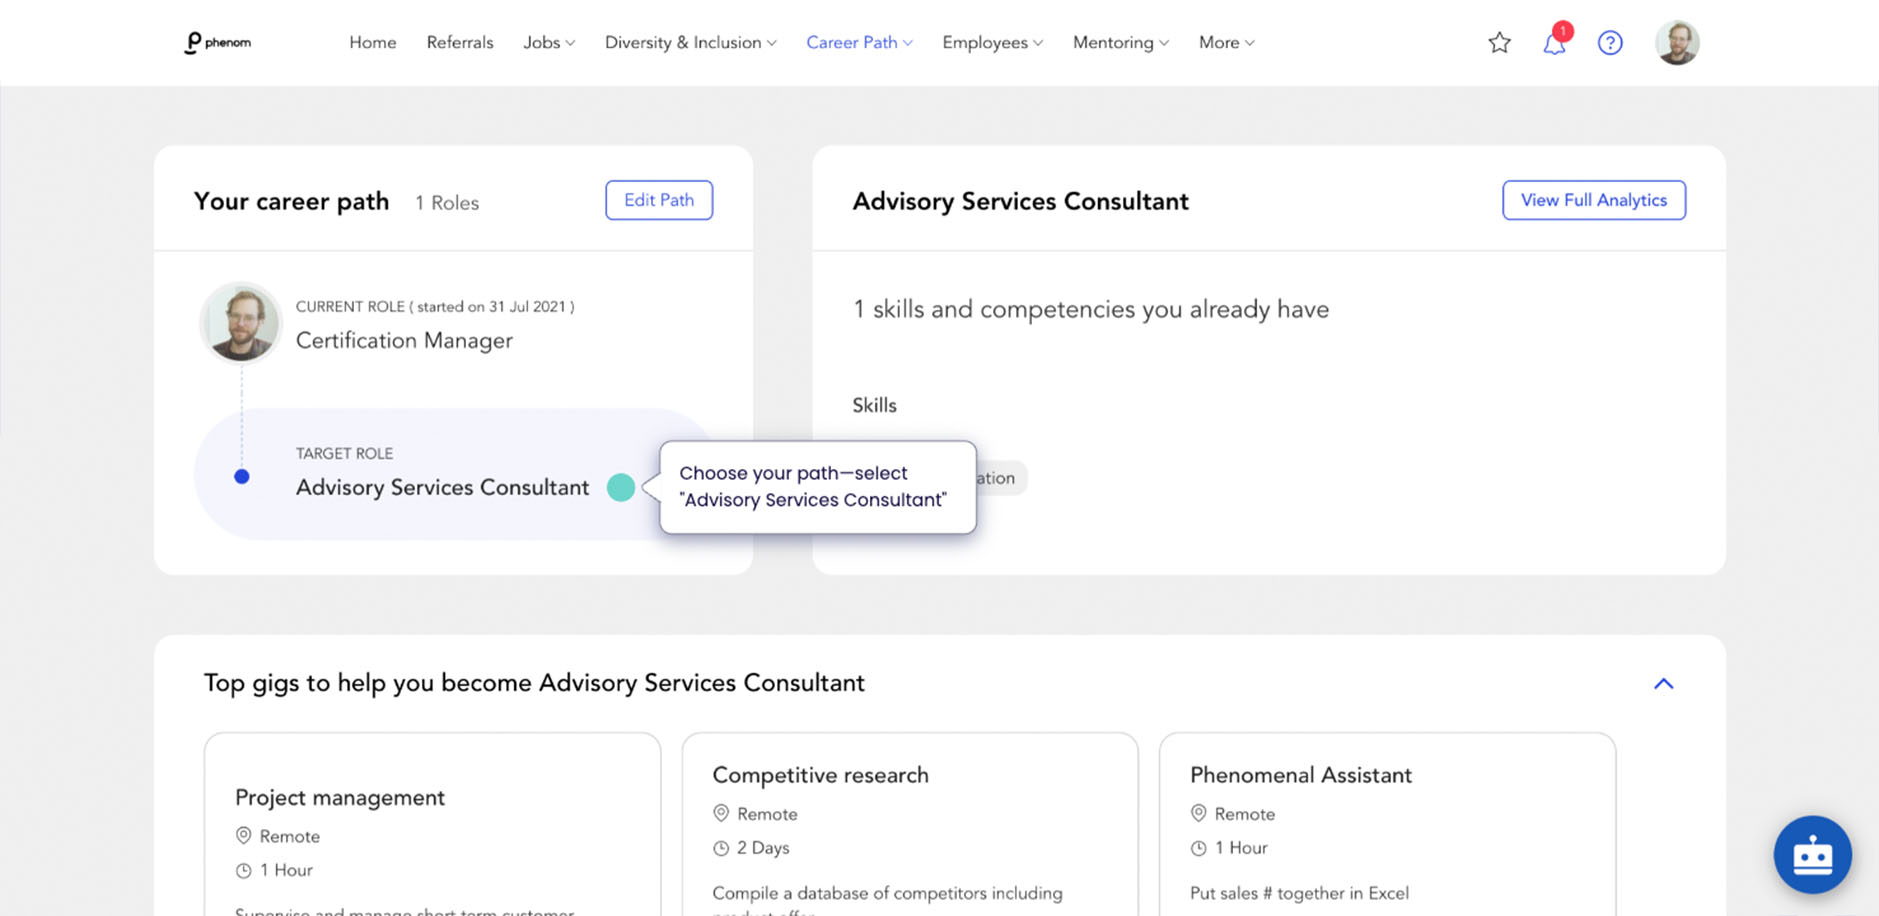Viewport: 1879px width, 916px height.
Task: Click the blue target role timeline dot
Action: click(241, 476)
